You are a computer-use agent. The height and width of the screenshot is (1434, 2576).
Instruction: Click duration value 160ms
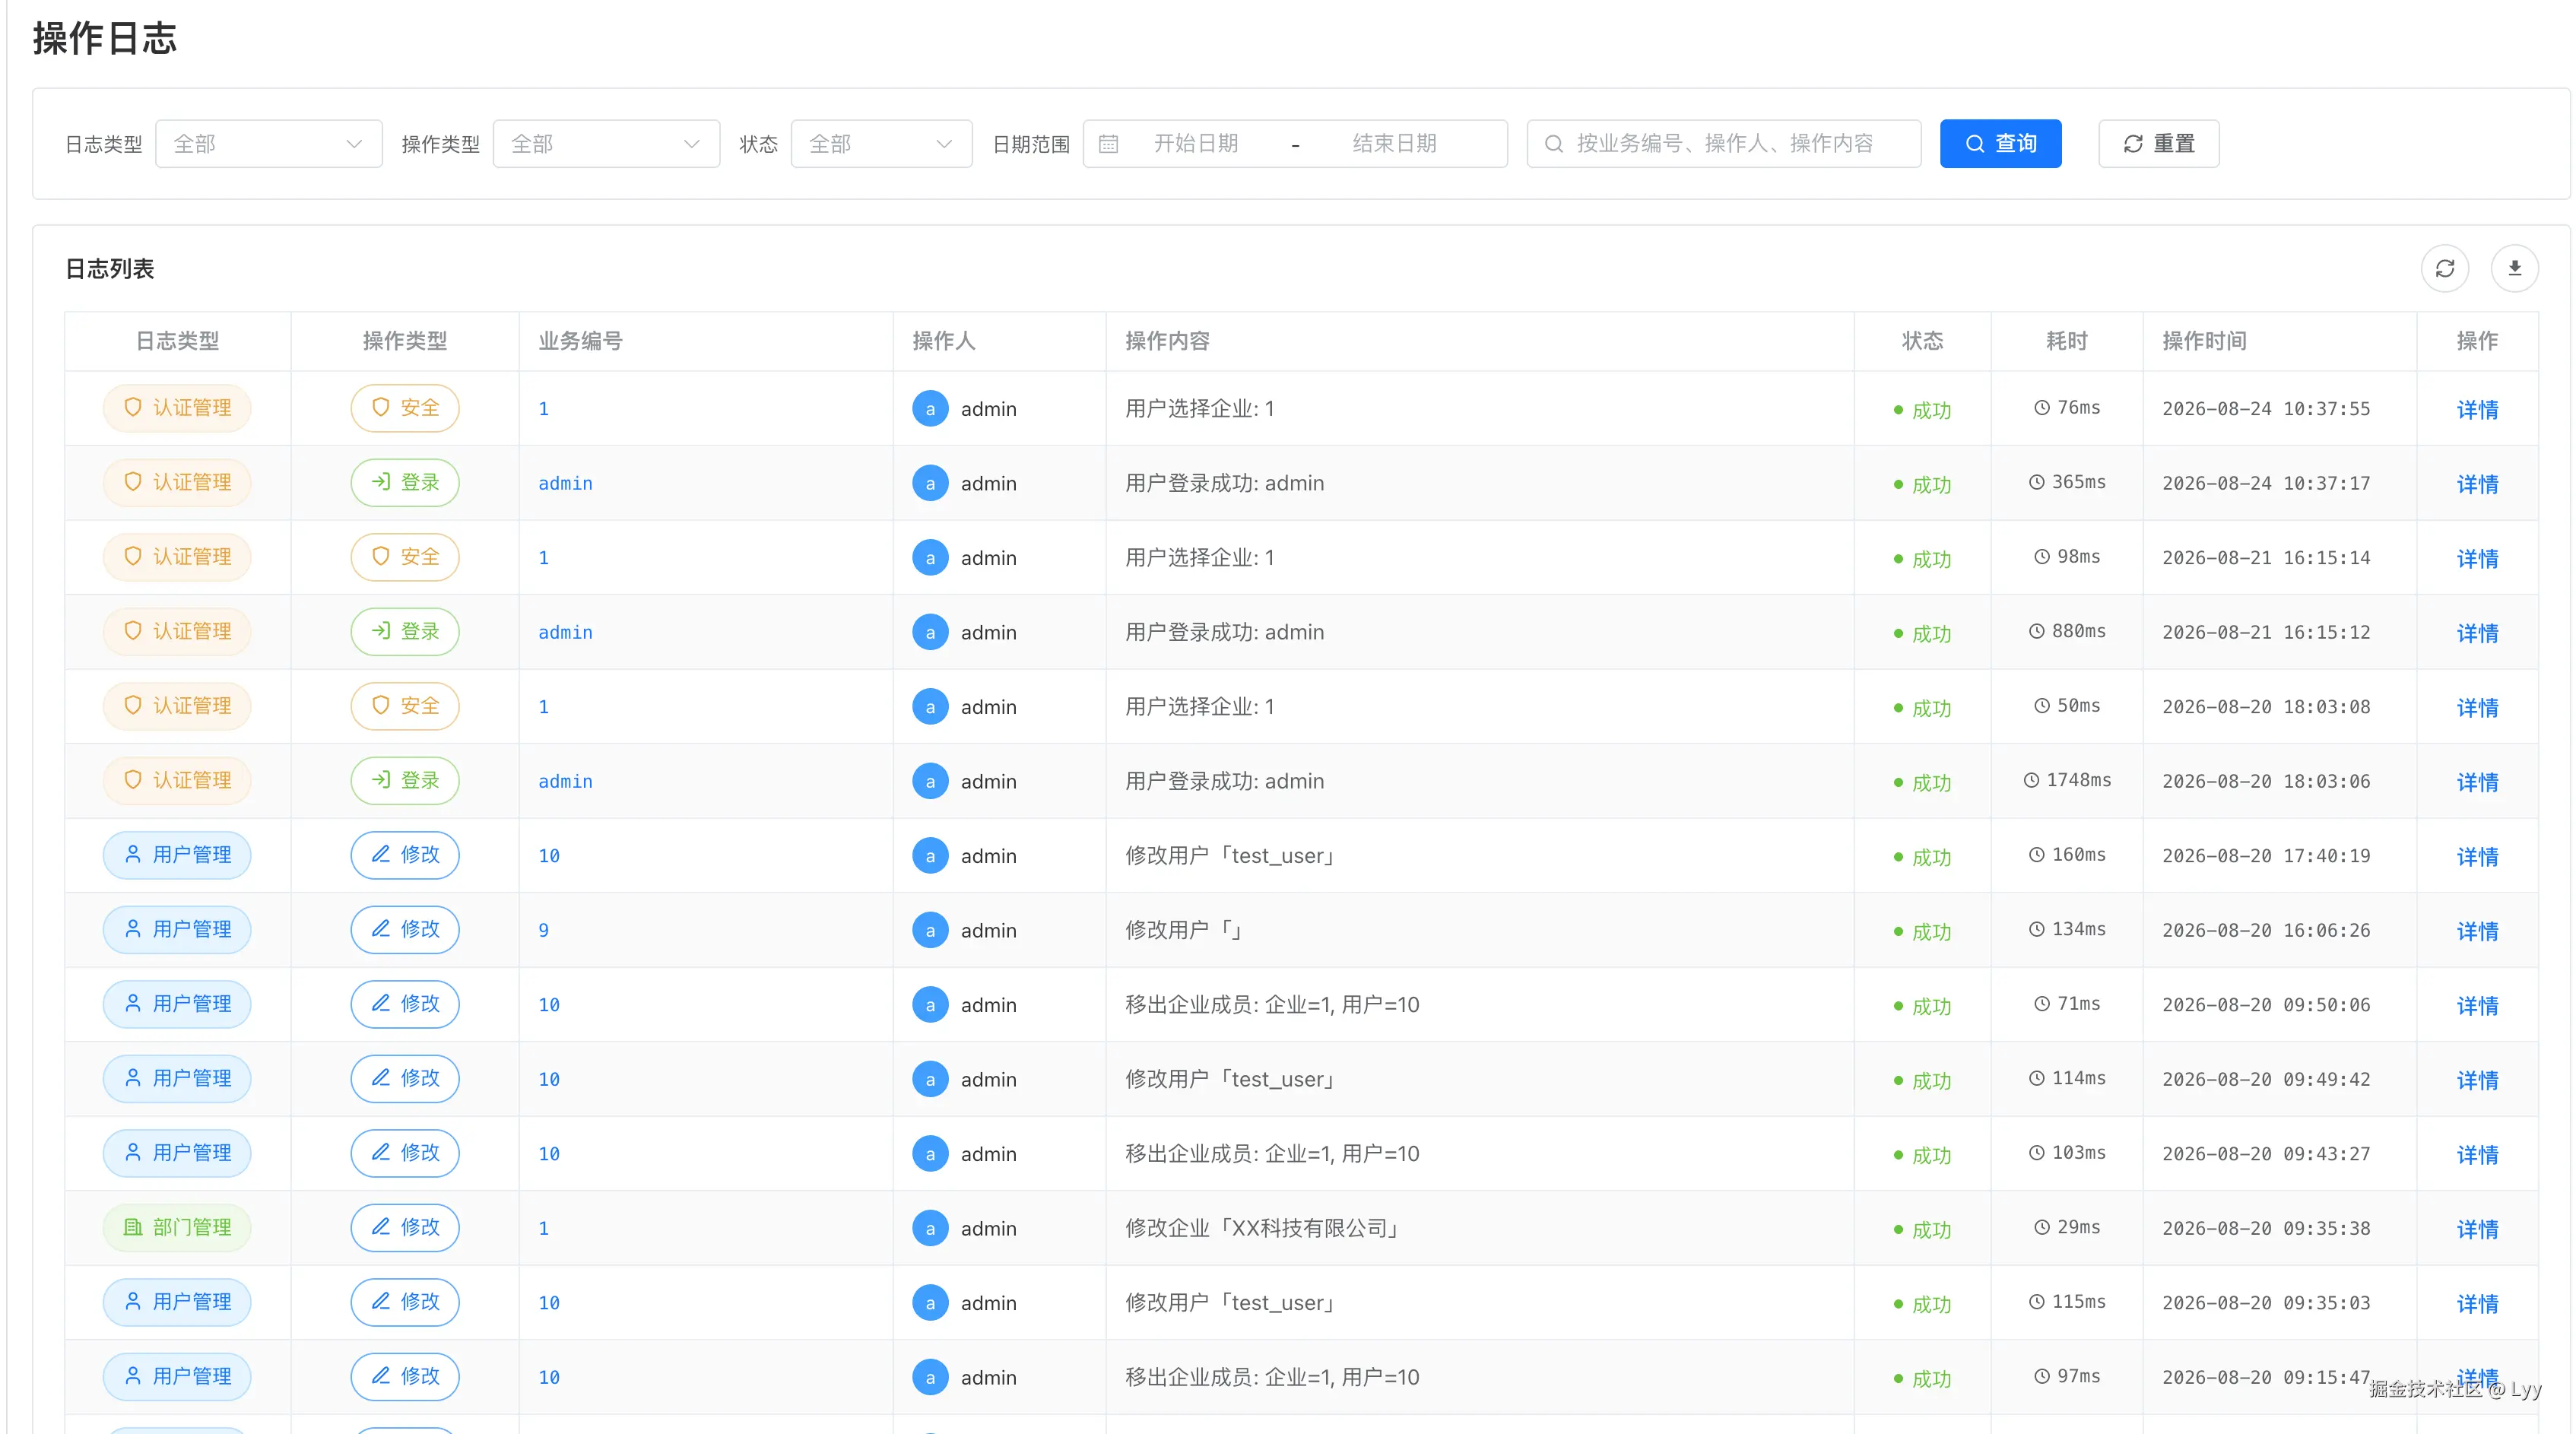2078,855
